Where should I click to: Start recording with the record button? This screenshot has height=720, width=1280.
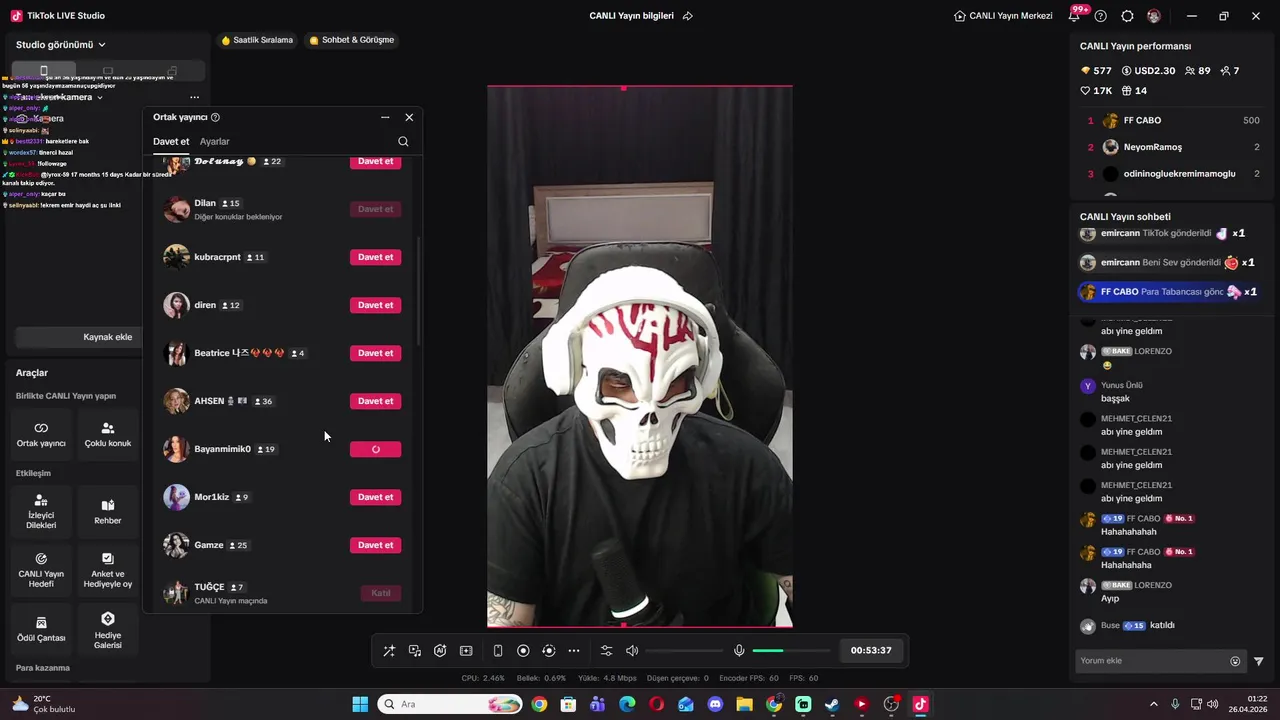(x=523, y=650)
